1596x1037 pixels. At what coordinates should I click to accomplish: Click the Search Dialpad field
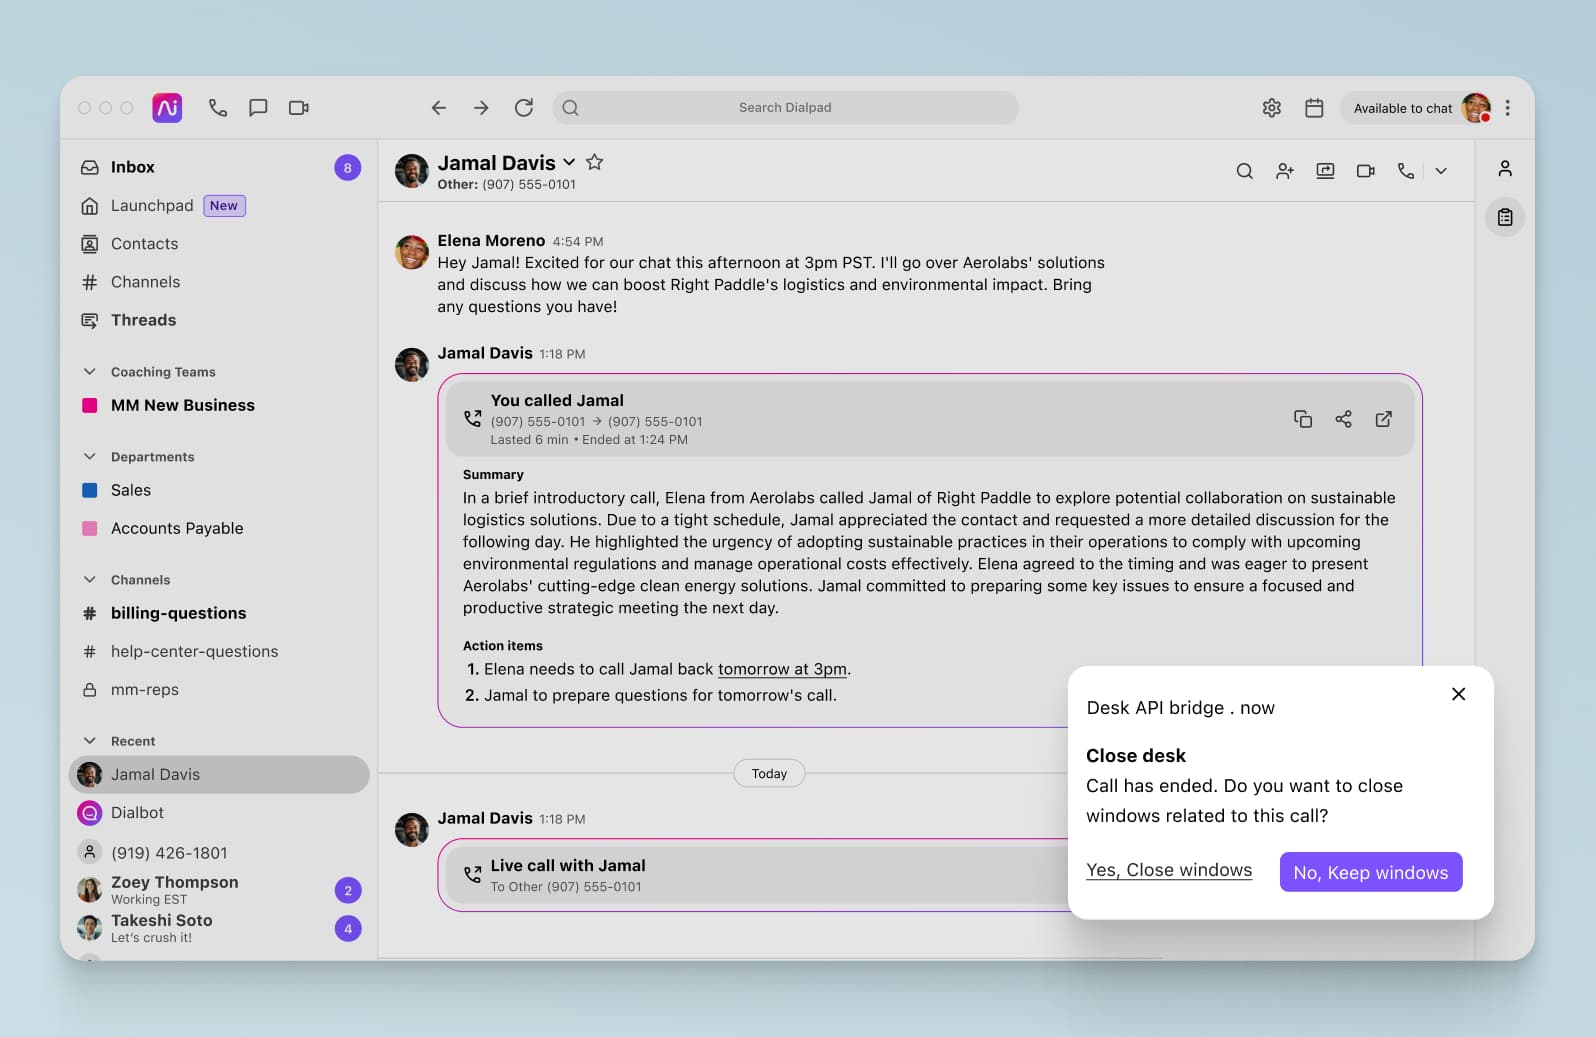pos(785,108)
